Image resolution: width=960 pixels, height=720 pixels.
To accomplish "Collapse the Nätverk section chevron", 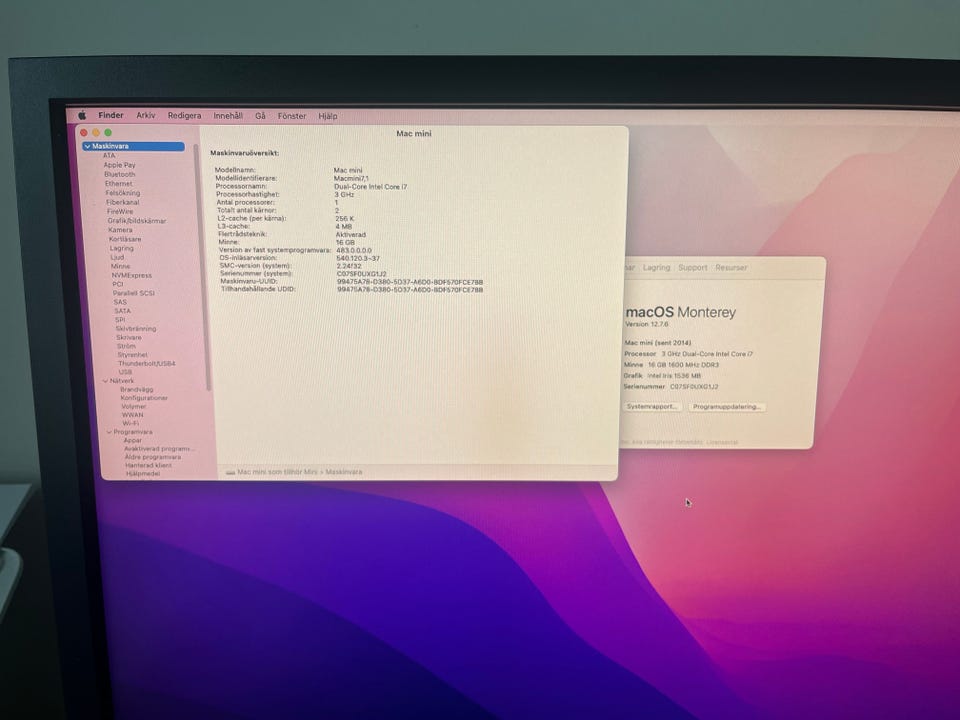I will [x=105, y=381].
